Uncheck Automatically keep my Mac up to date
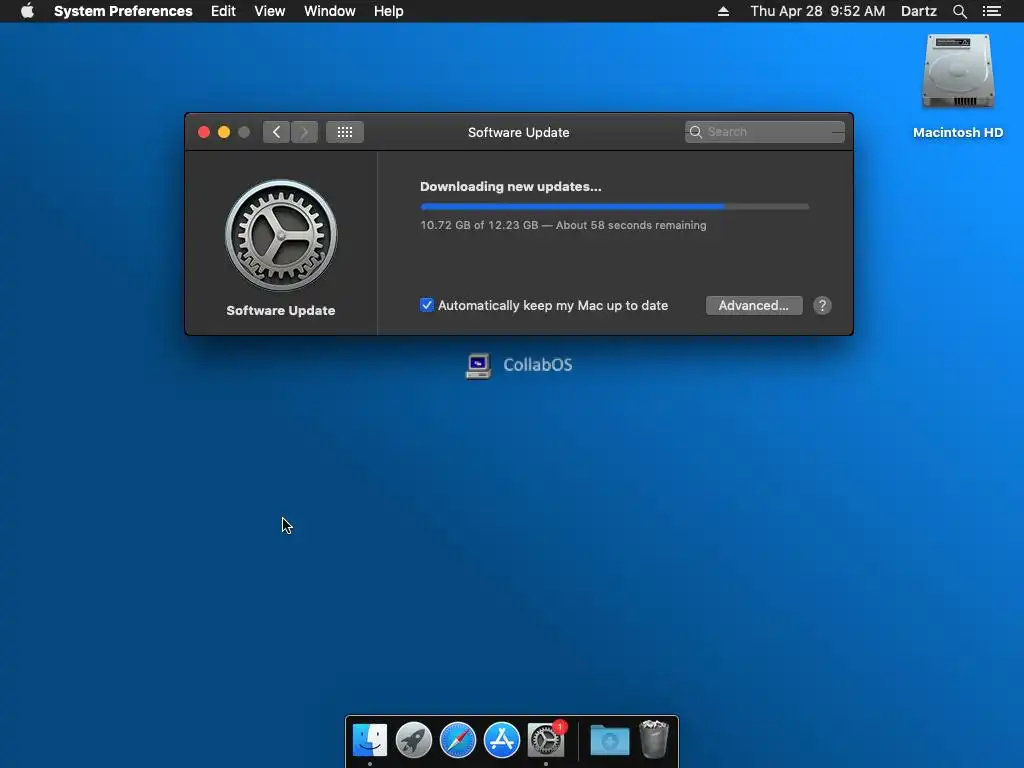The height and width of the screenshot is (768, 1024). [x=426, y=305]
